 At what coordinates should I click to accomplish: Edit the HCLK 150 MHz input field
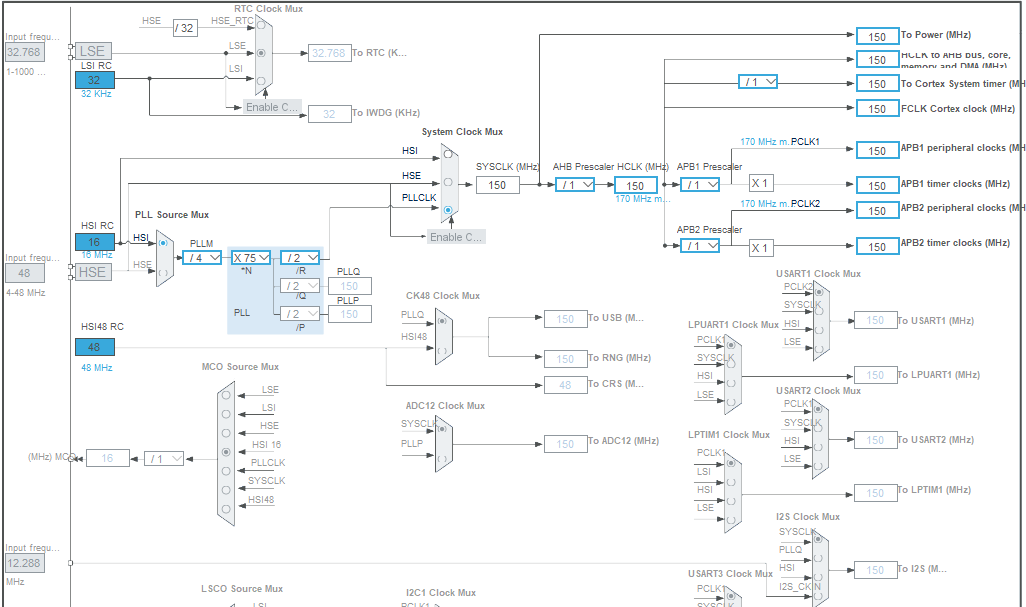(634, 184)
